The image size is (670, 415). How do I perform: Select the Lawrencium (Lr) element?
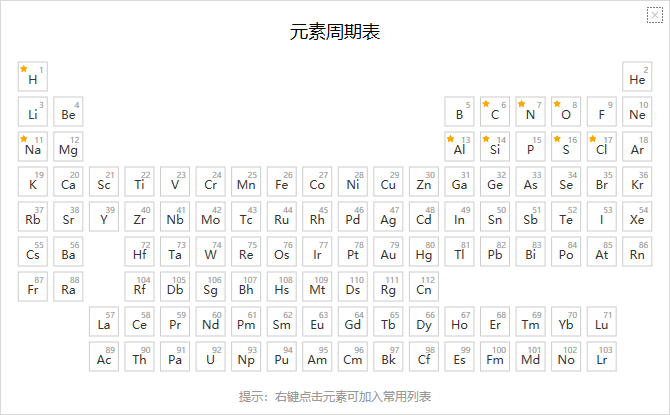click(x=602, y=357)
